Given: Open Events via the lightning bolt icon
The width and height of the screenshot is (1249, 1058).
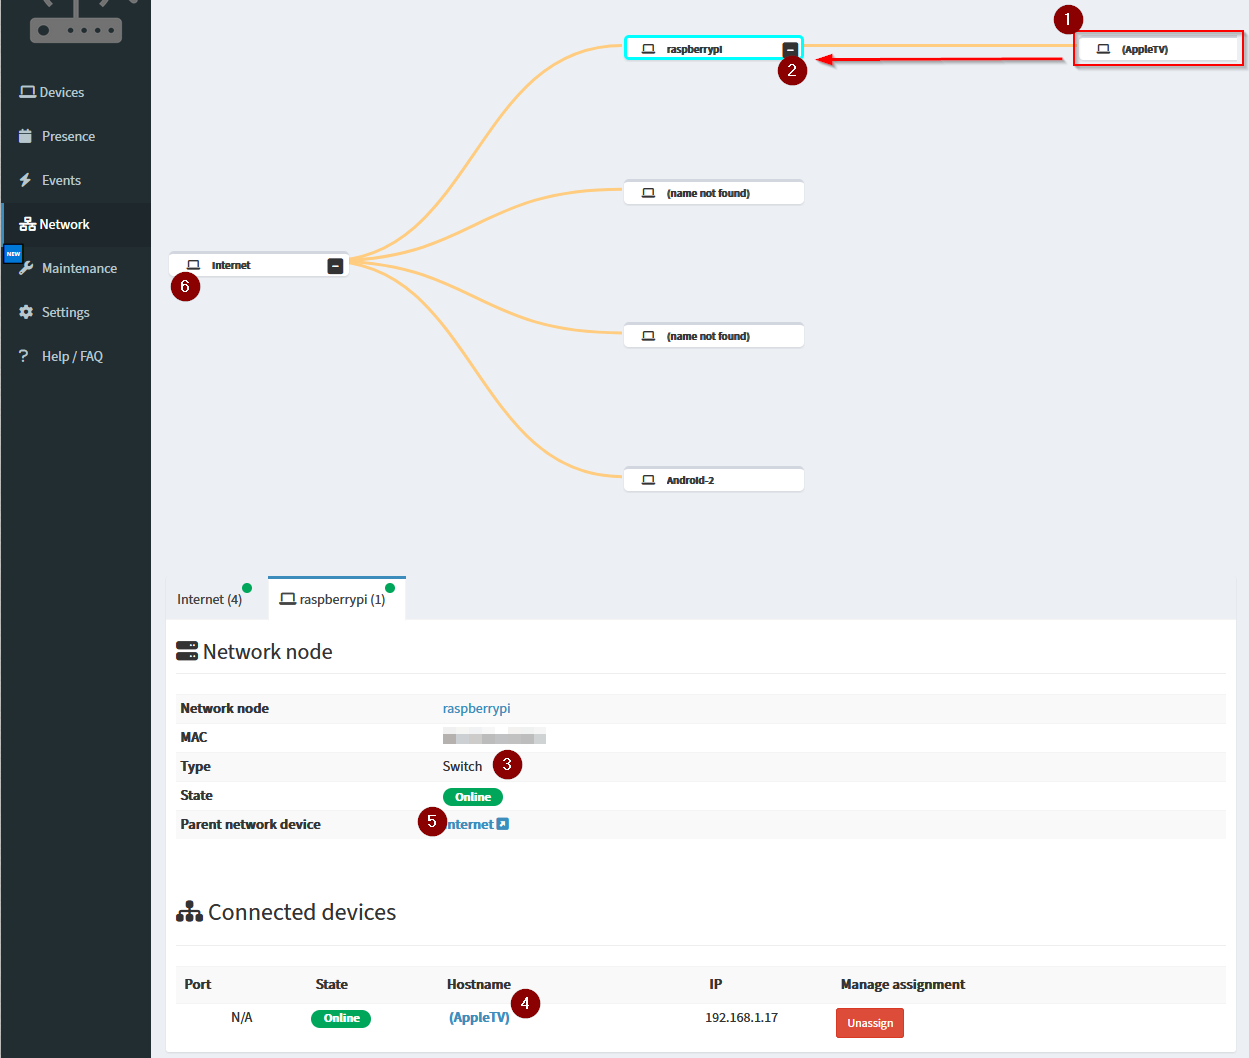Looking at the screenshot, I should pos(24,179).
